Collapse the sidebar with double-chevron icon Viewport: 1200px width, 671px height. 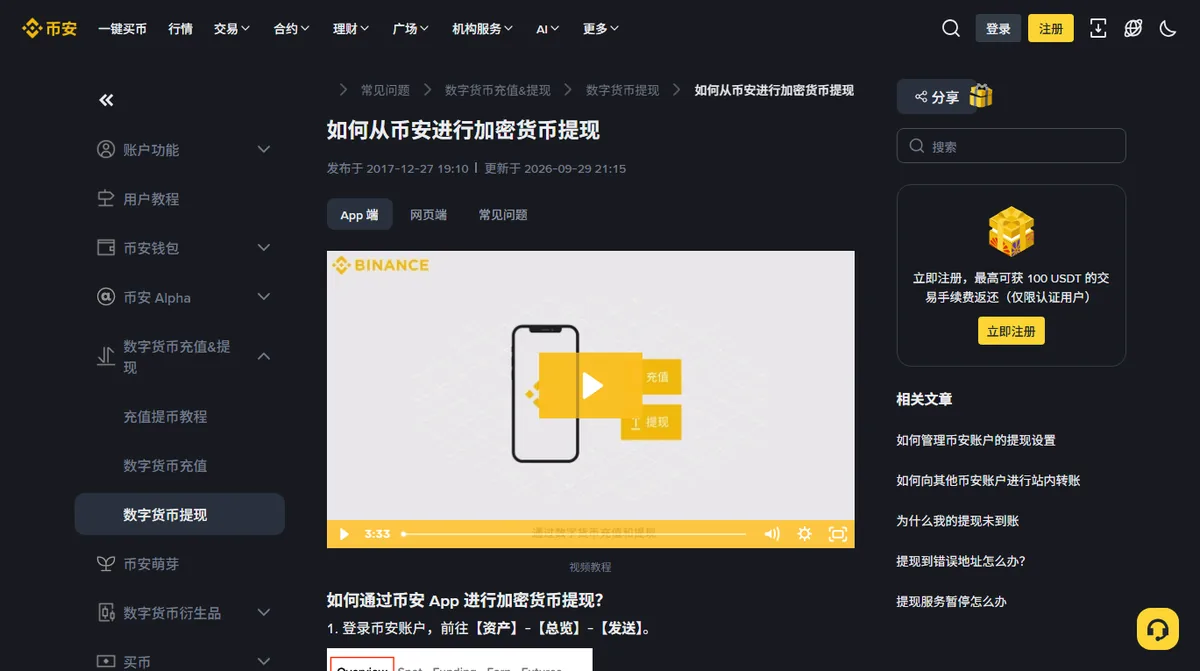(106, 100)
